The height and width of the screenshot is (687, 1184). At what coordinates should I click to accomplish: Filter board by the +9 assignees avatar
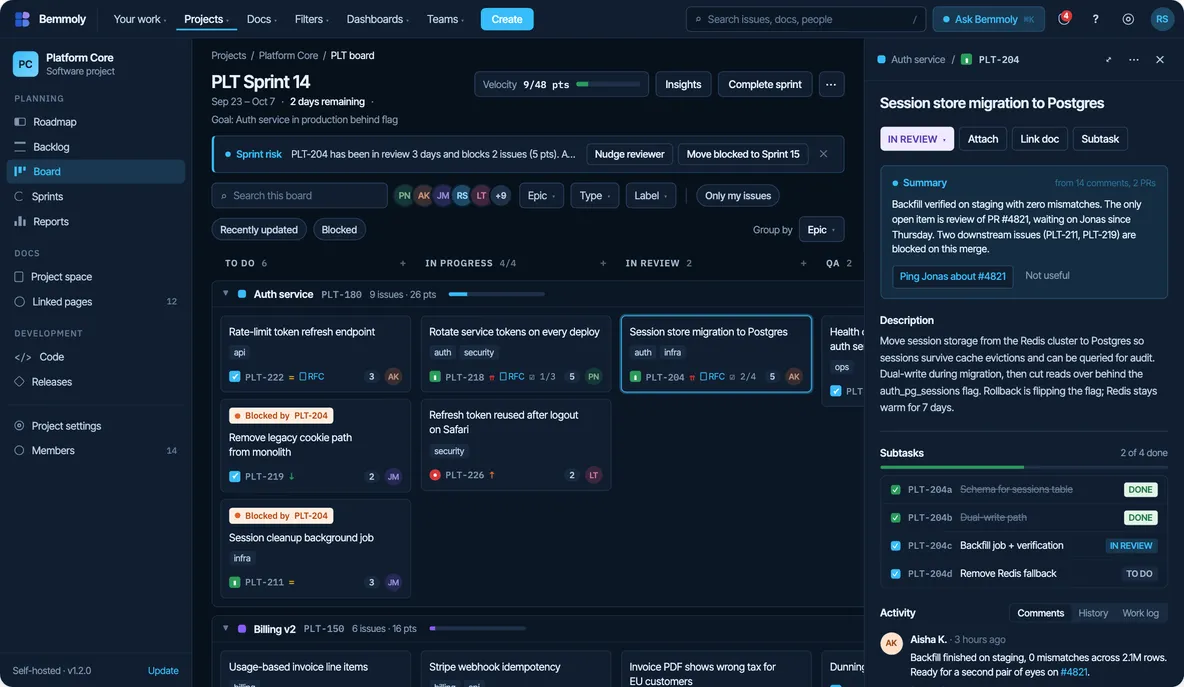tap(501, 196)
